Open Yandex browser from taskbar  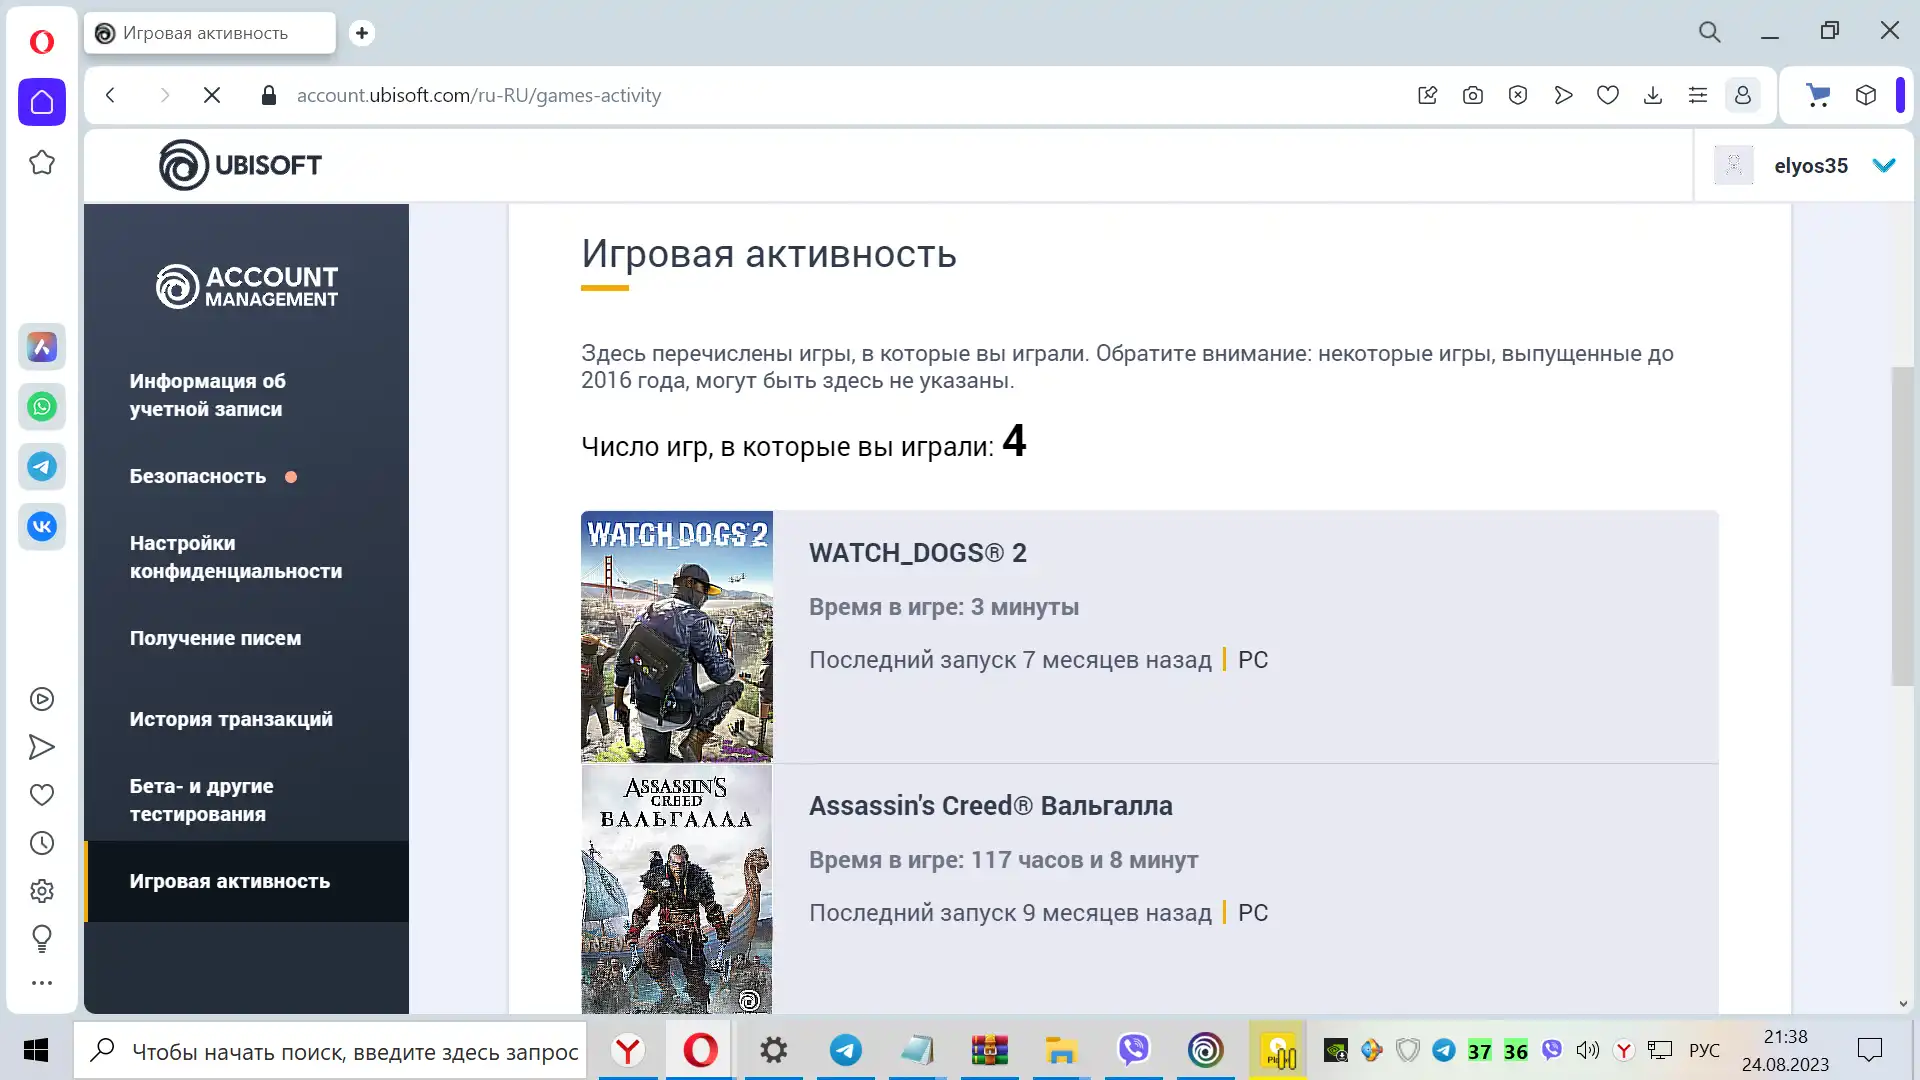coord(628,1051)
